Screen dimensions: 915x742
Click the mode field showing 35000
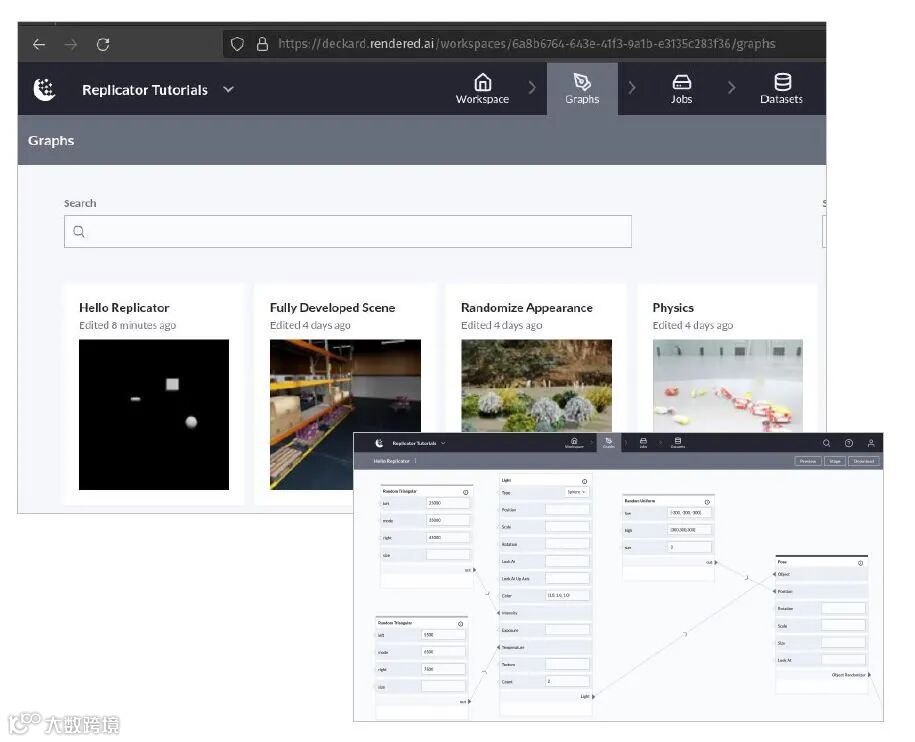click(x=448, y=520)
